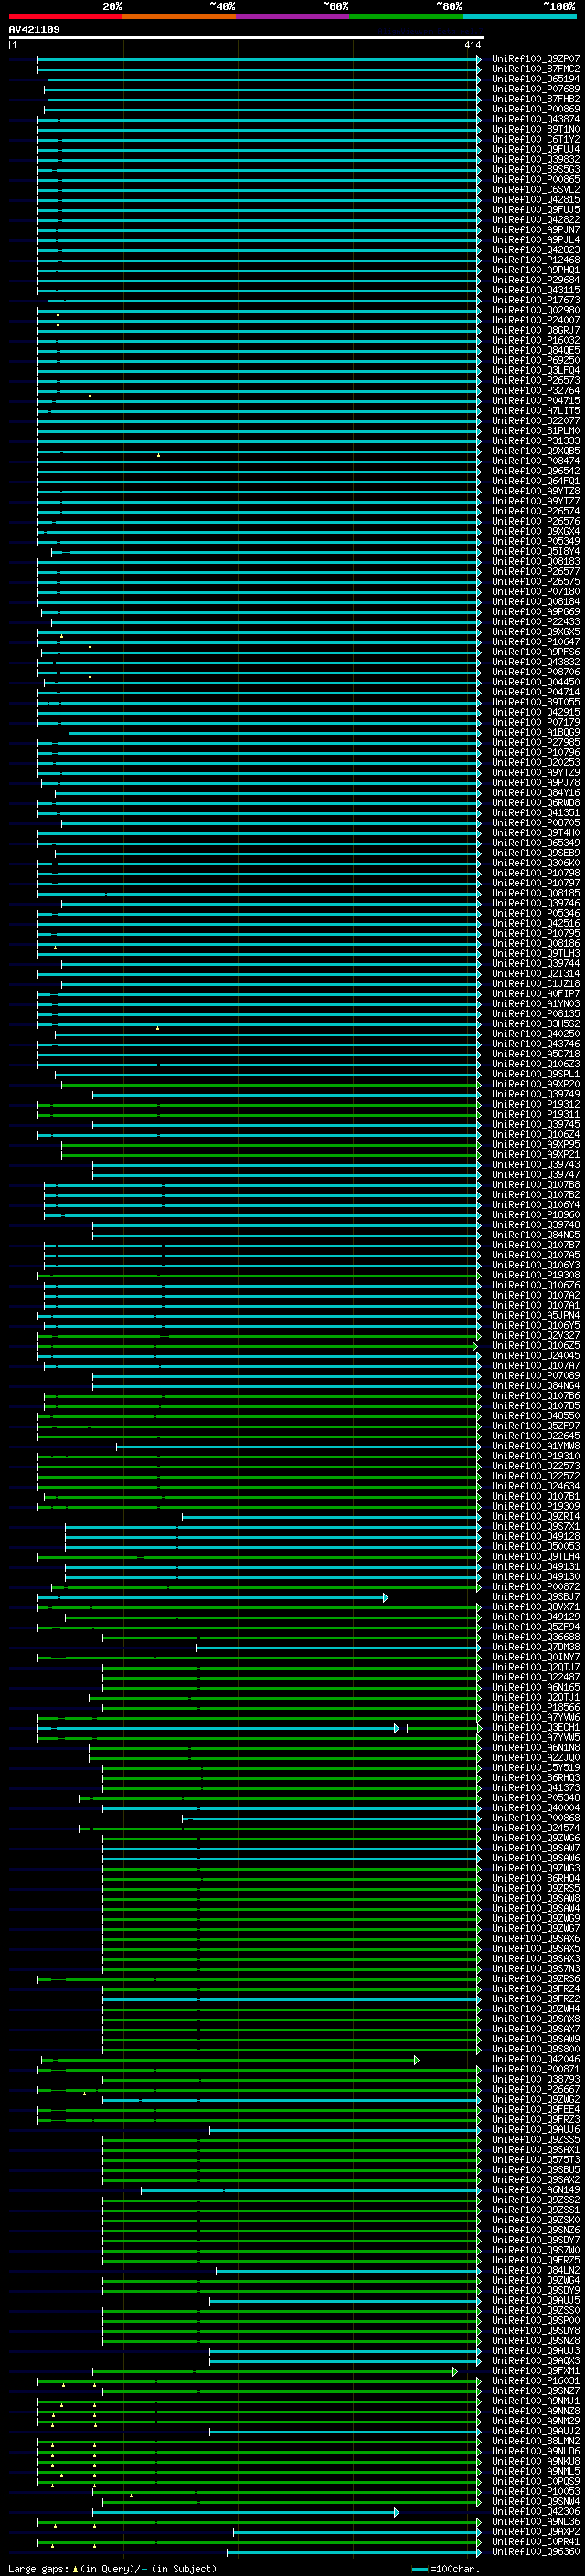
Task: Click the cyan 100% identity legend segment
Action: click(x=519, y=16)
